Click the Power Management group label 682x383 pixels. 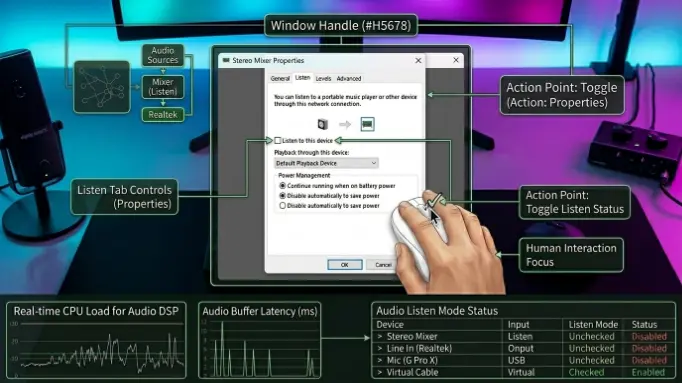tap(304, 175)
